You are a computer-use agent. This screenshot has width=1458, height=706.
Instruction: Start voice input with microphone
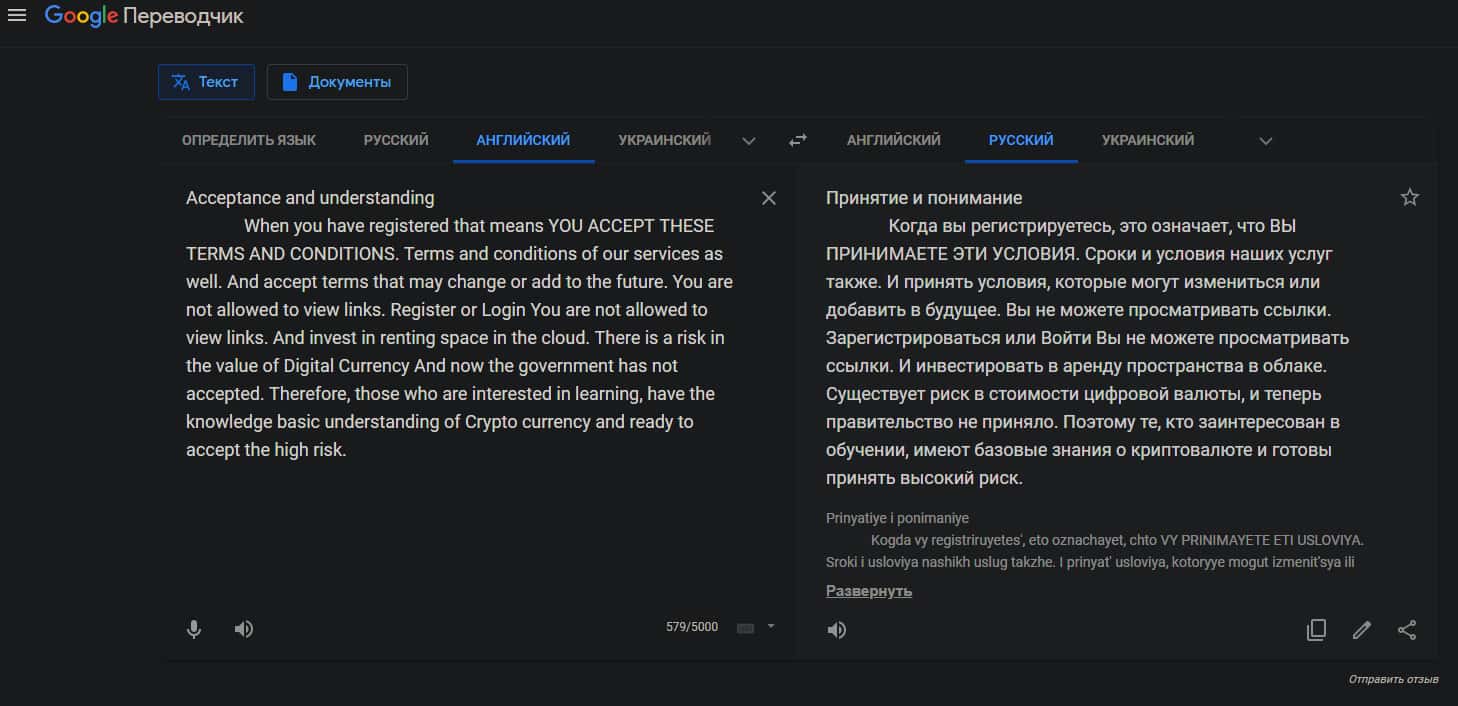[x=194, y=629]
